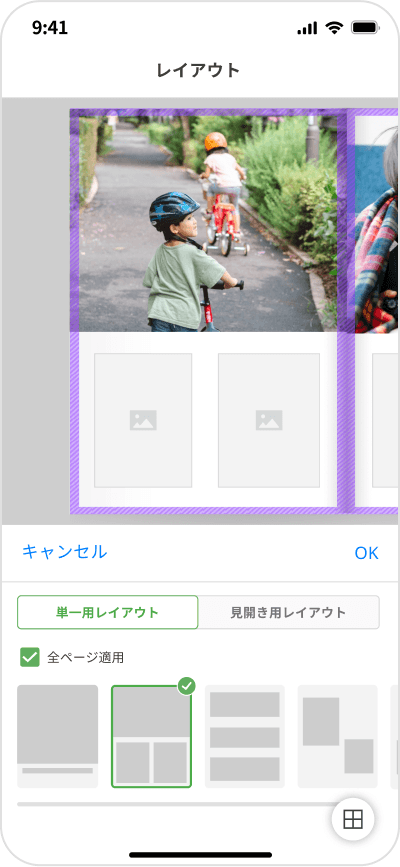400x867 pixels.
Task: Tap the 全ページ適用 label text
Action: (x=85, y=658)
